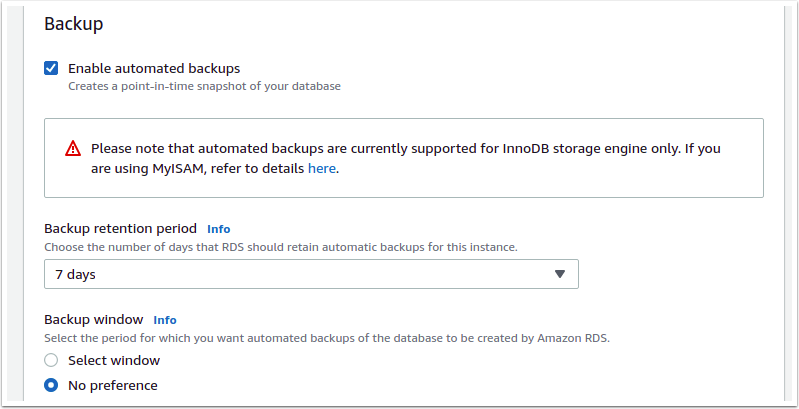
Task: Click the 'Backup retention period' field label
Action: point(121,229)
